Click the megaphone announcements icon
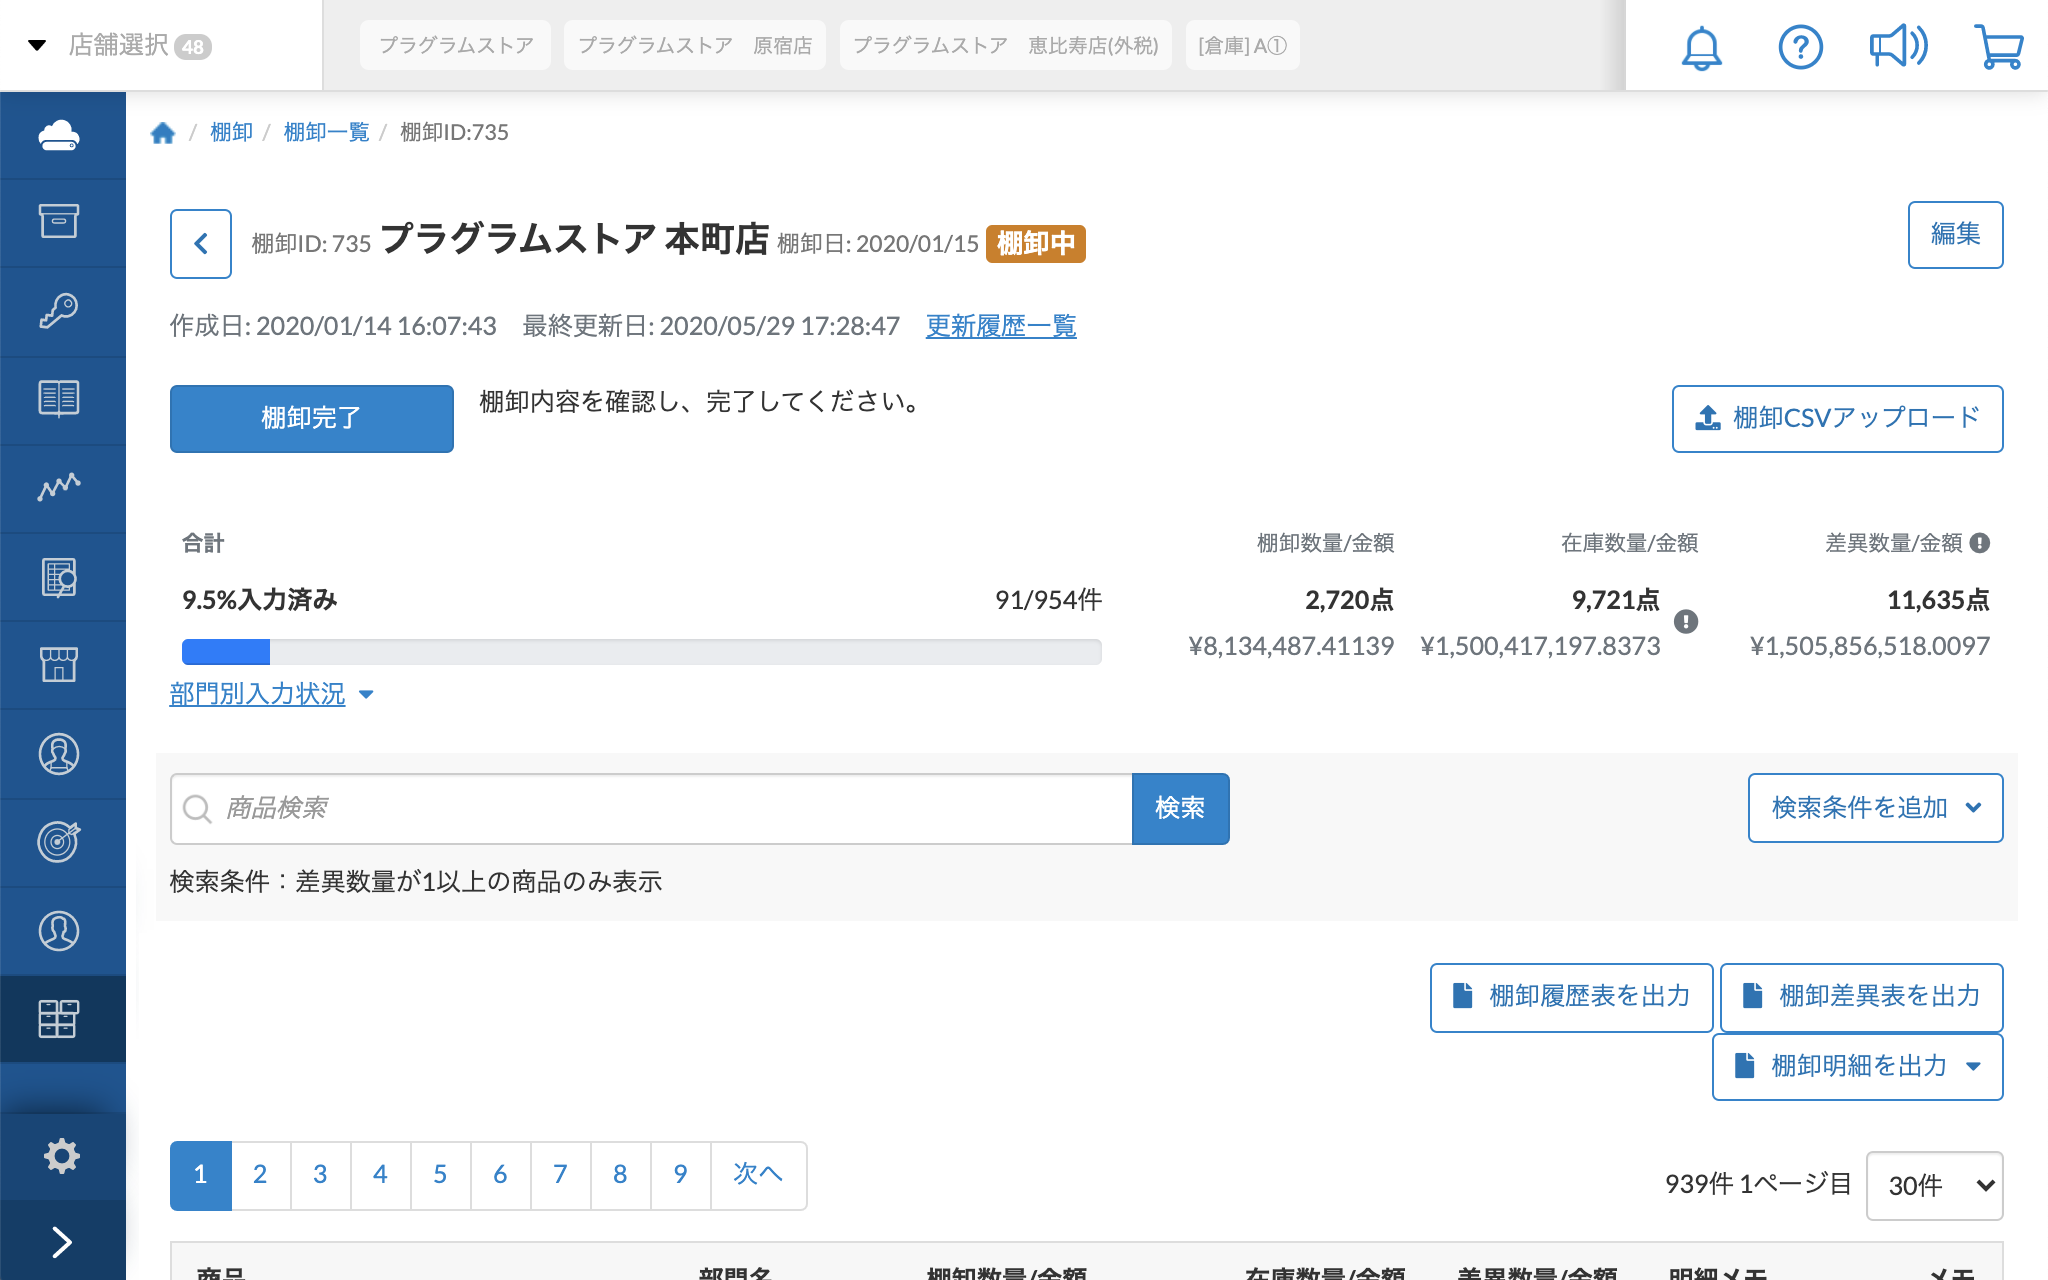The height and width of the screenshot is (1280, 2048). (1898, 47)
